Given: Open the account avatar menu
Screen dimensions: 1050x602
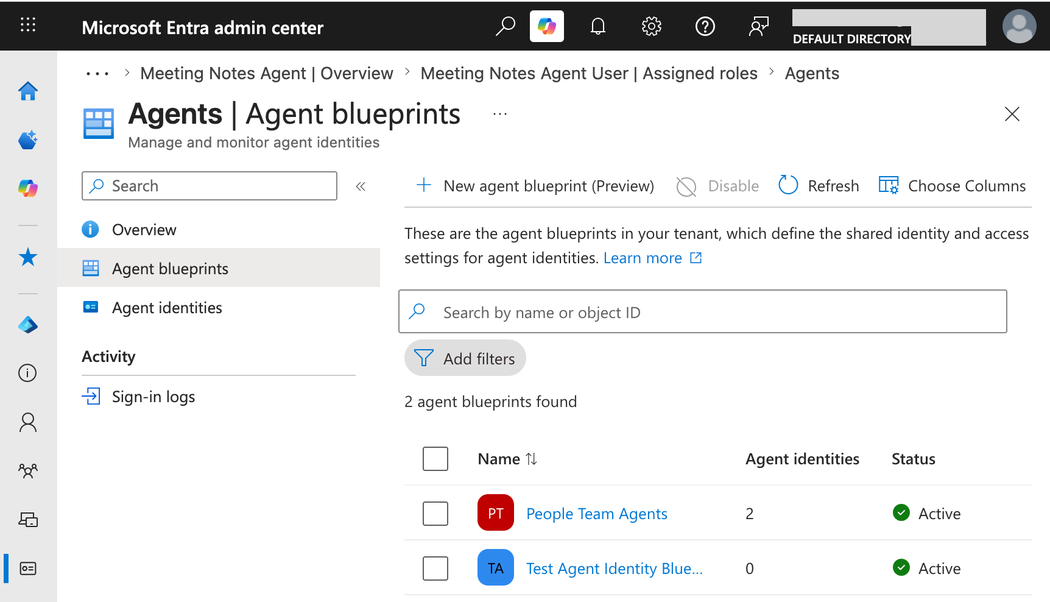Looking at the screenshot, I should pyautogui.click(x=1019, y=26).
